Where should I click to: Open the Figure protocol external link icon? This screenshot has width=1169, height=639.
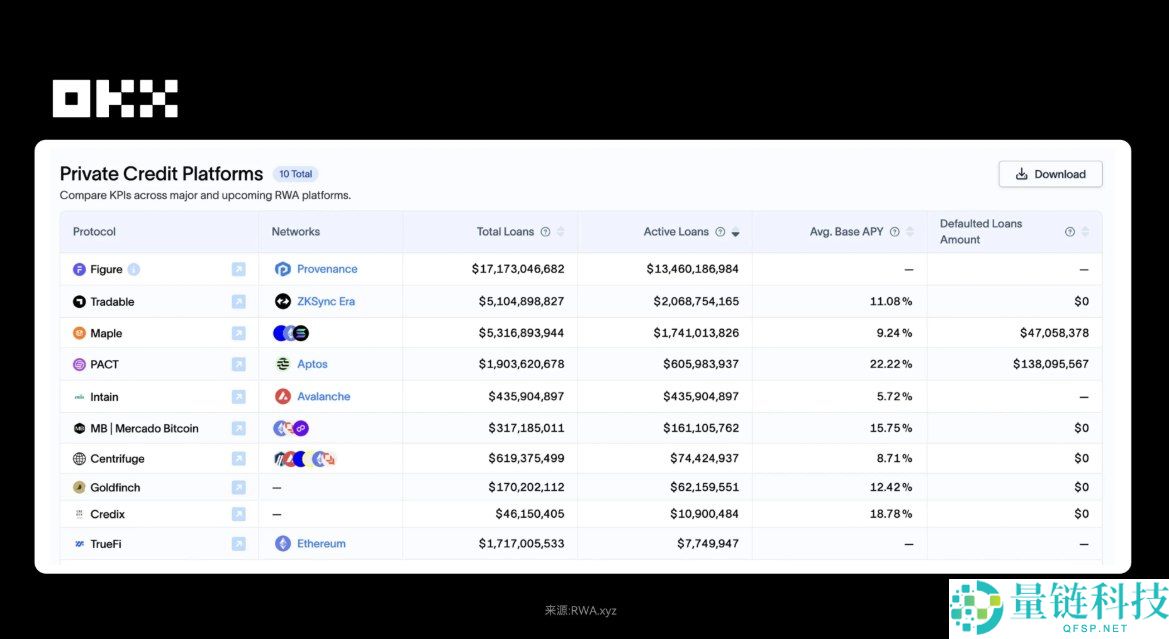tap(238, 269)
